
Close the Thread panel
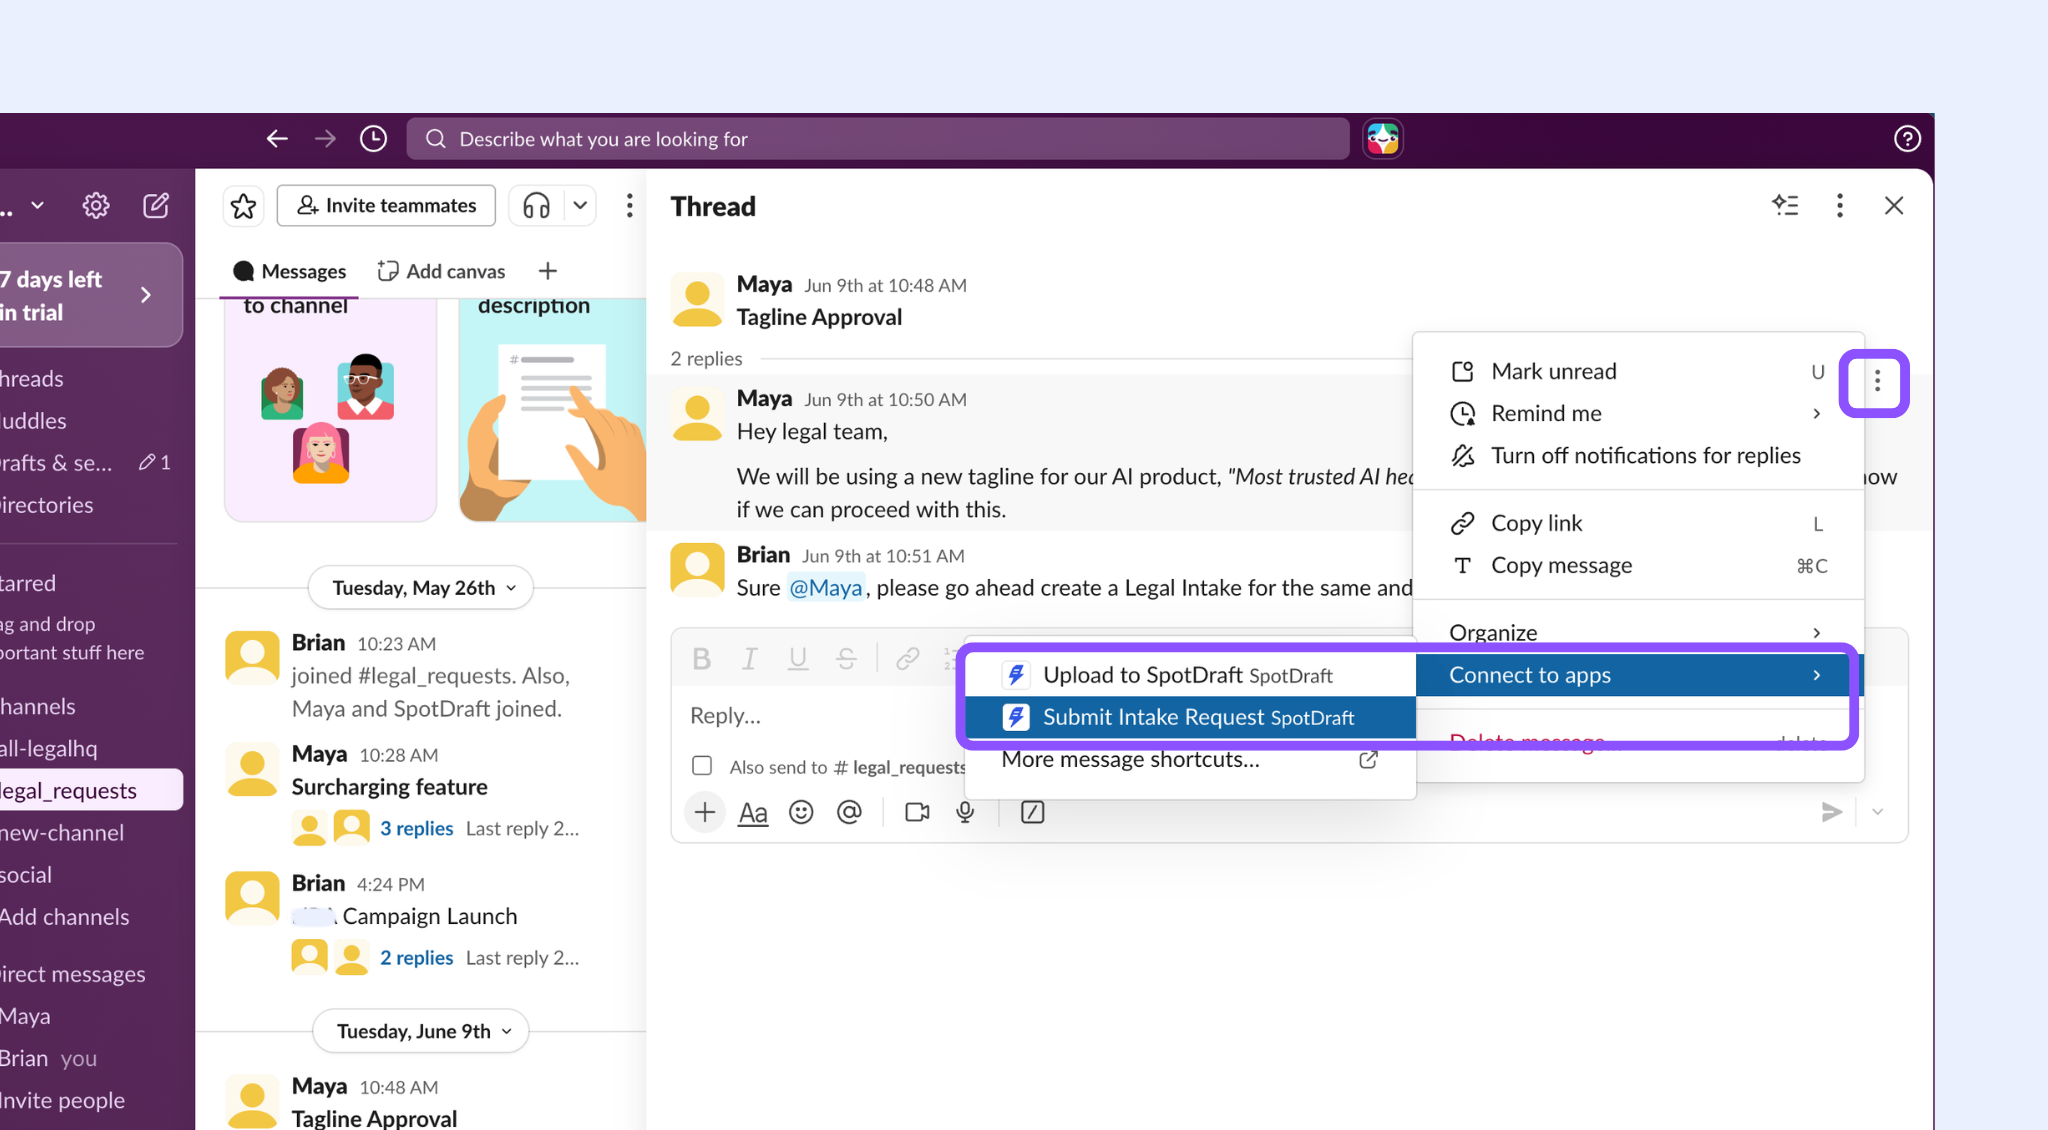point(1894,206)
